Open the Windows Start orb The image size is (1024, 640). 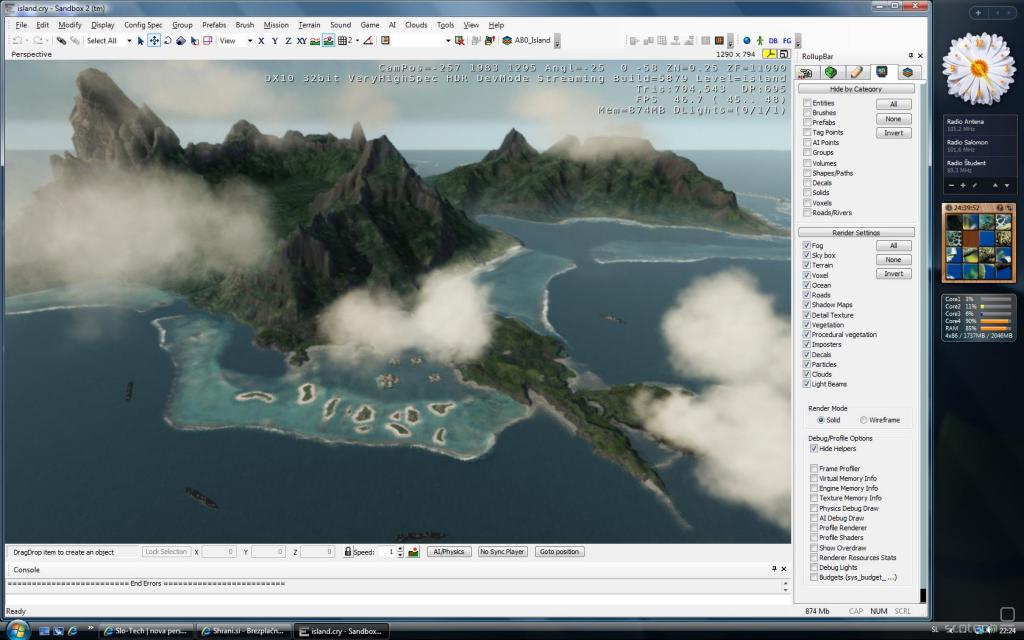coord(17,630)
